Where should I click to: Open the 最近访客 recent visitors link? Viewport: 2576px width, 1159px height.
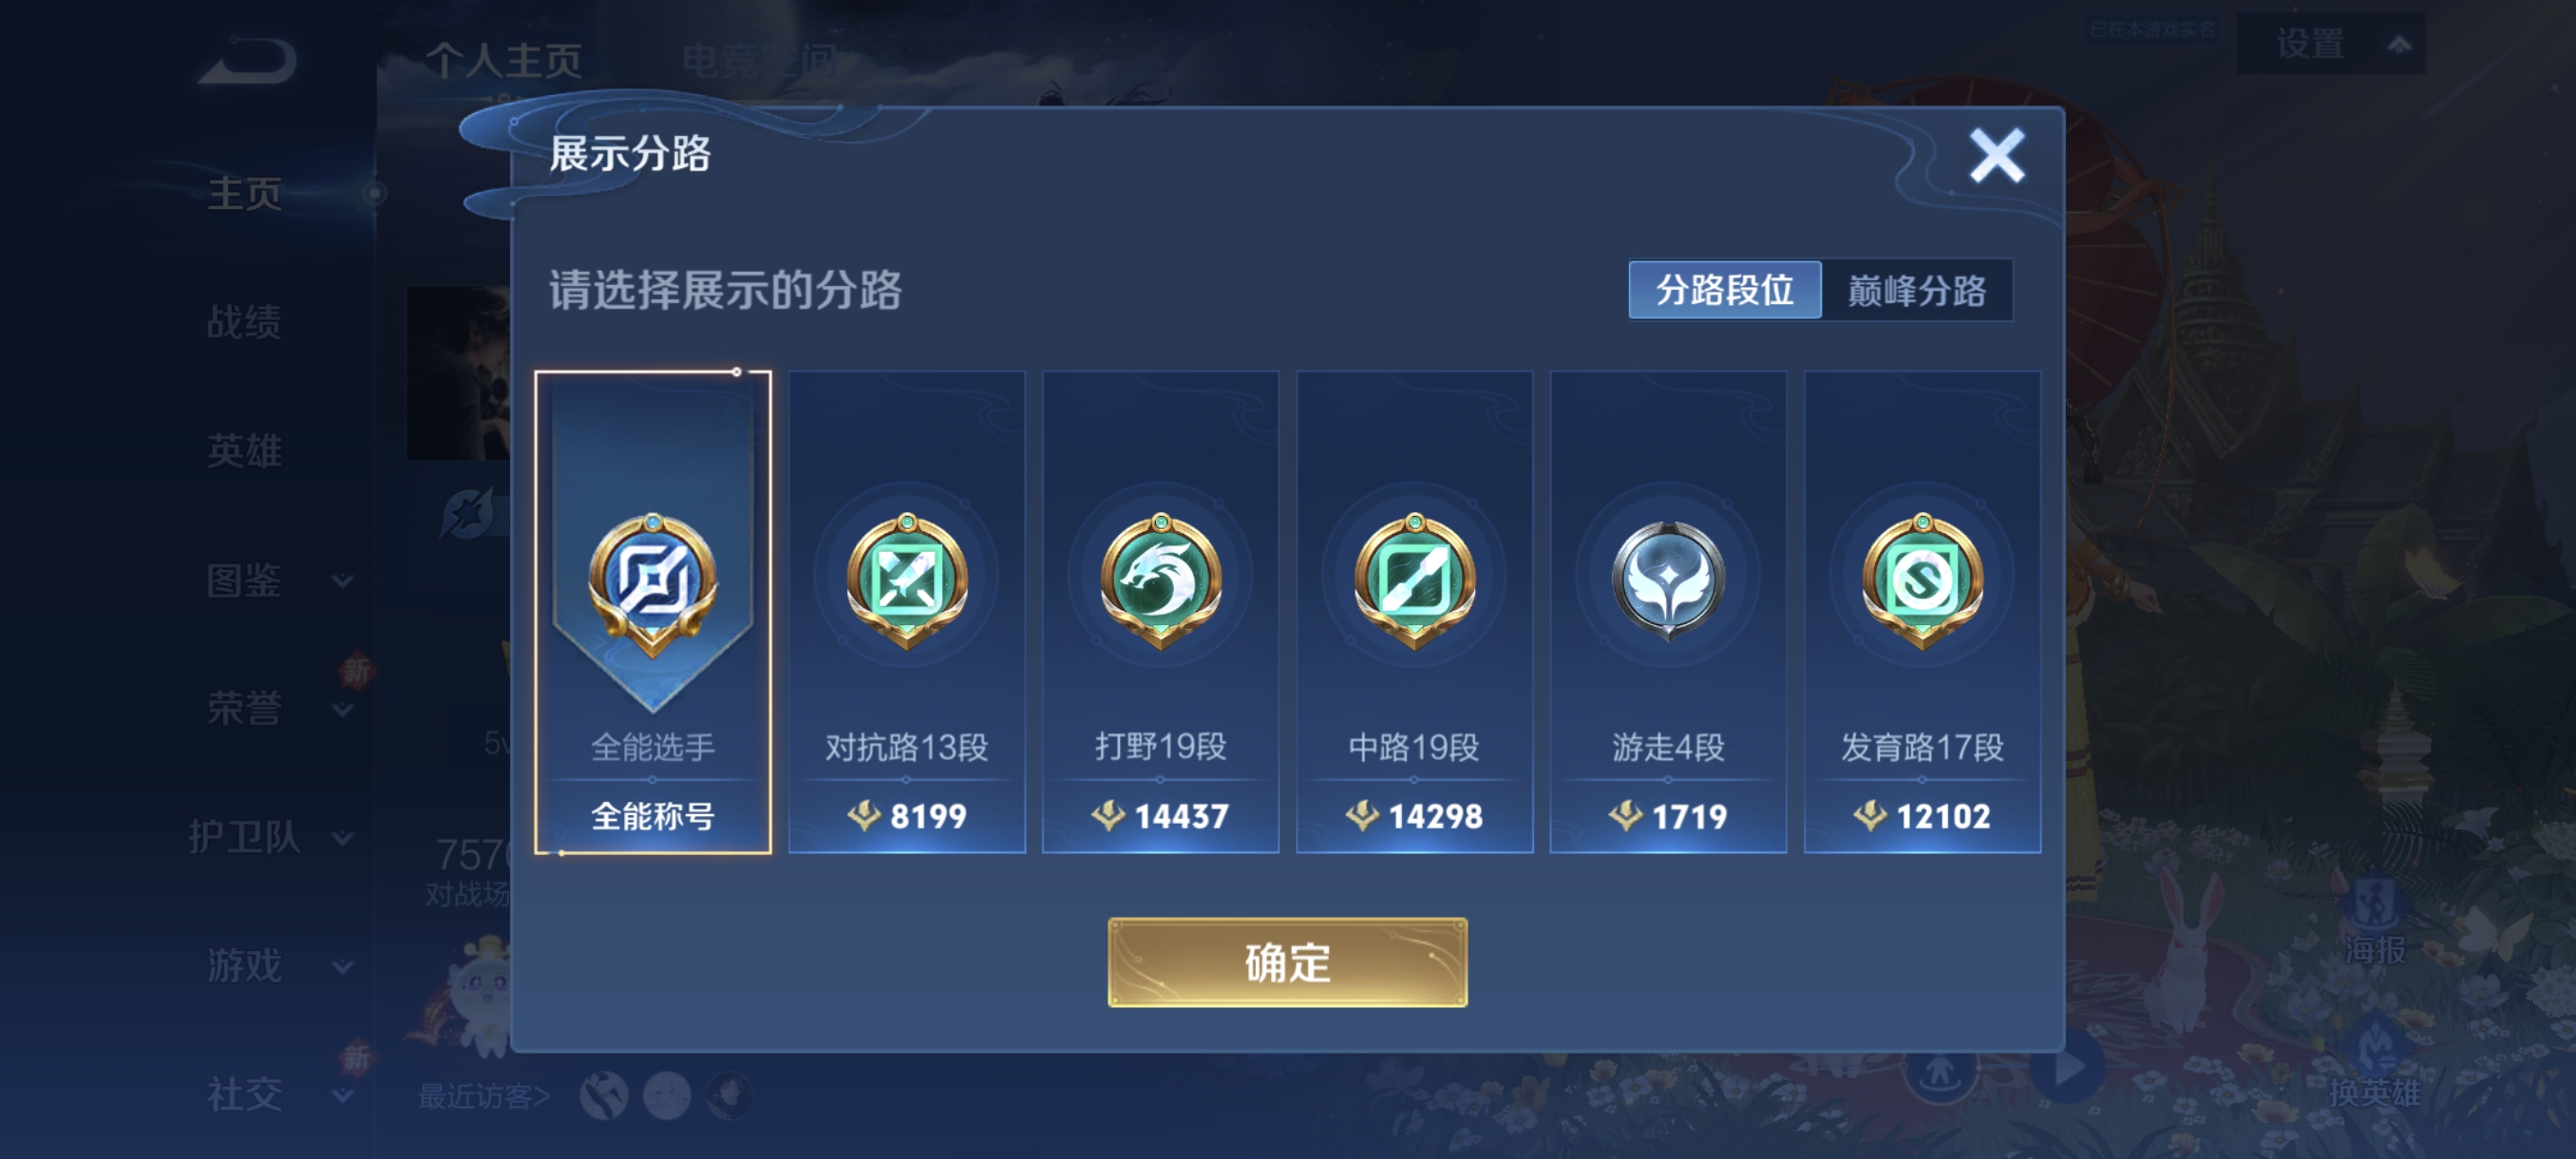tap(484, 1096)
